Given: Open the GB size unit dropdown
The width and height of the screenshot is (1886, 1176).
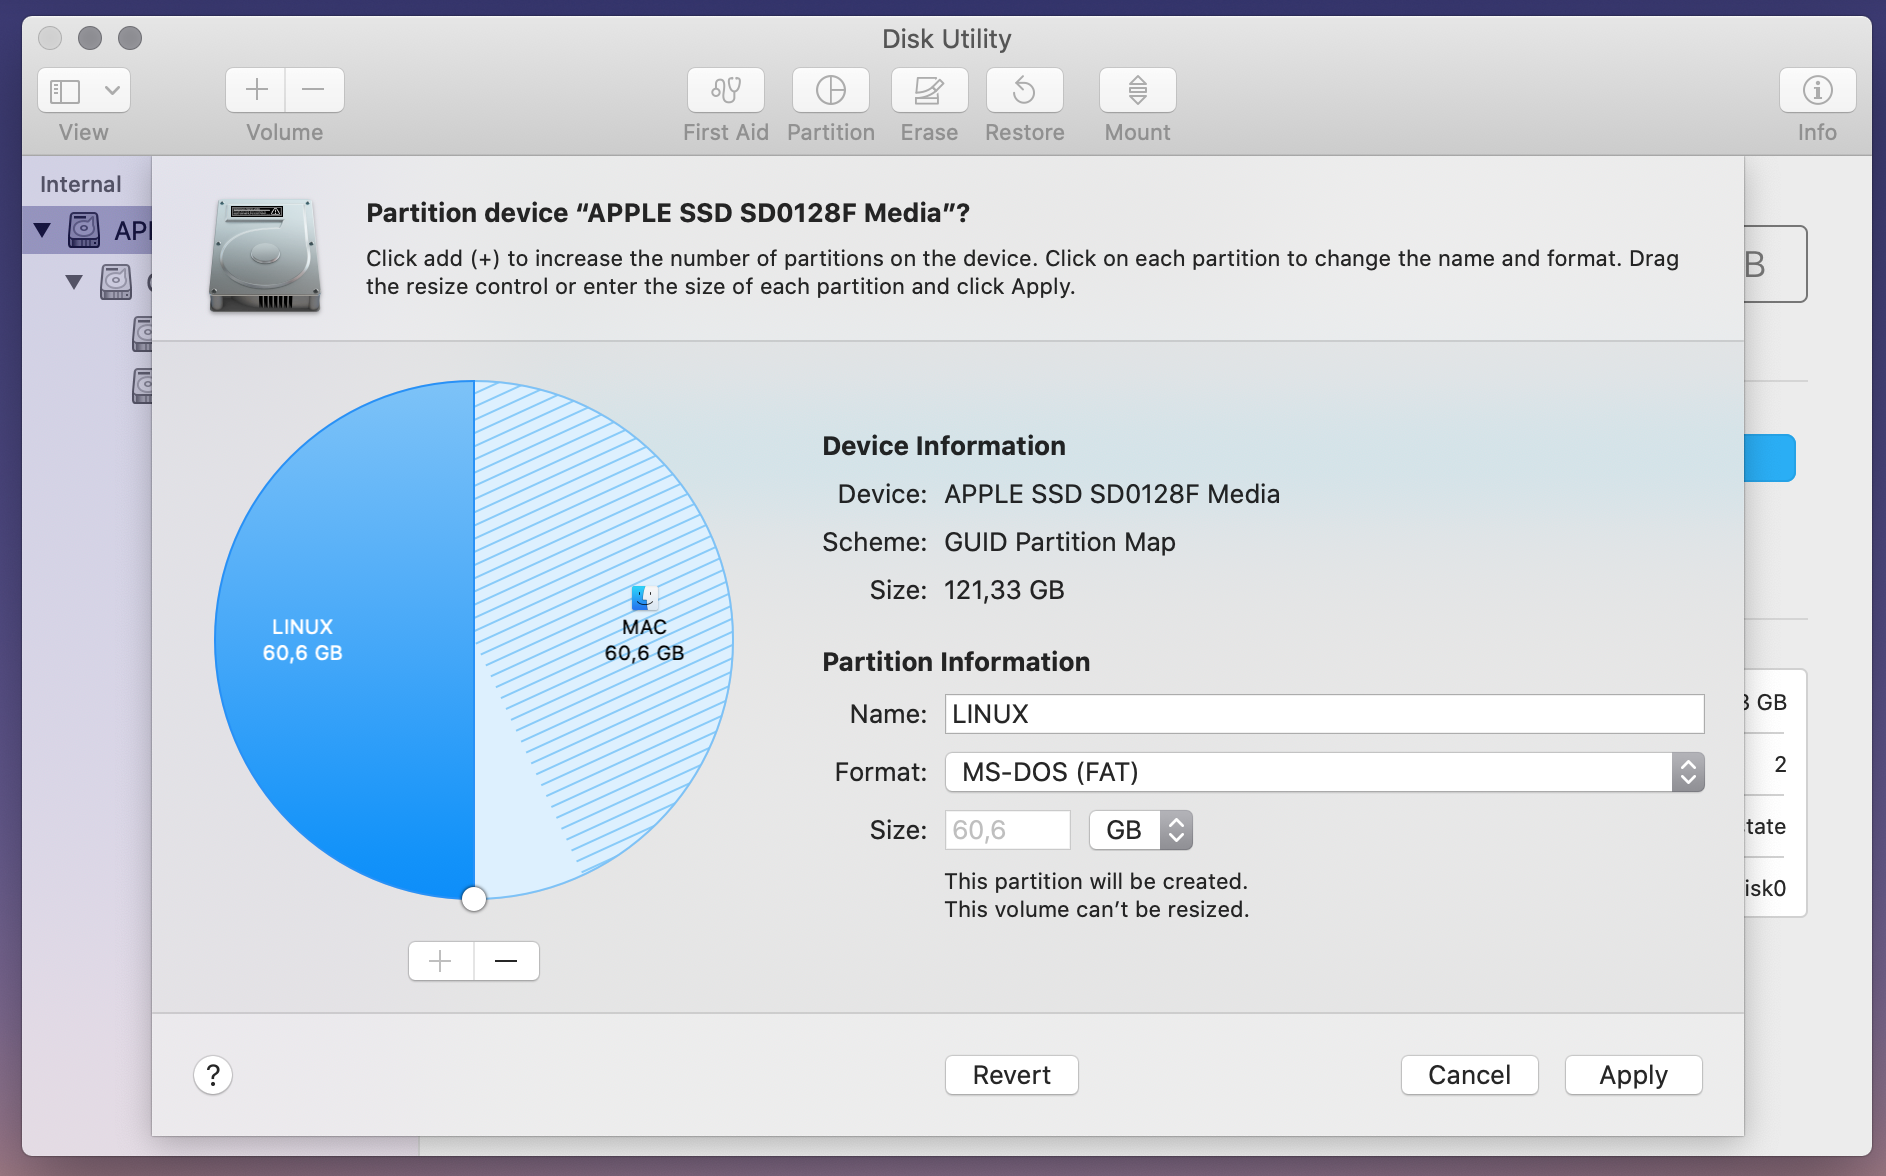Looking at the screenshot, I should [x=1141, y=830].
